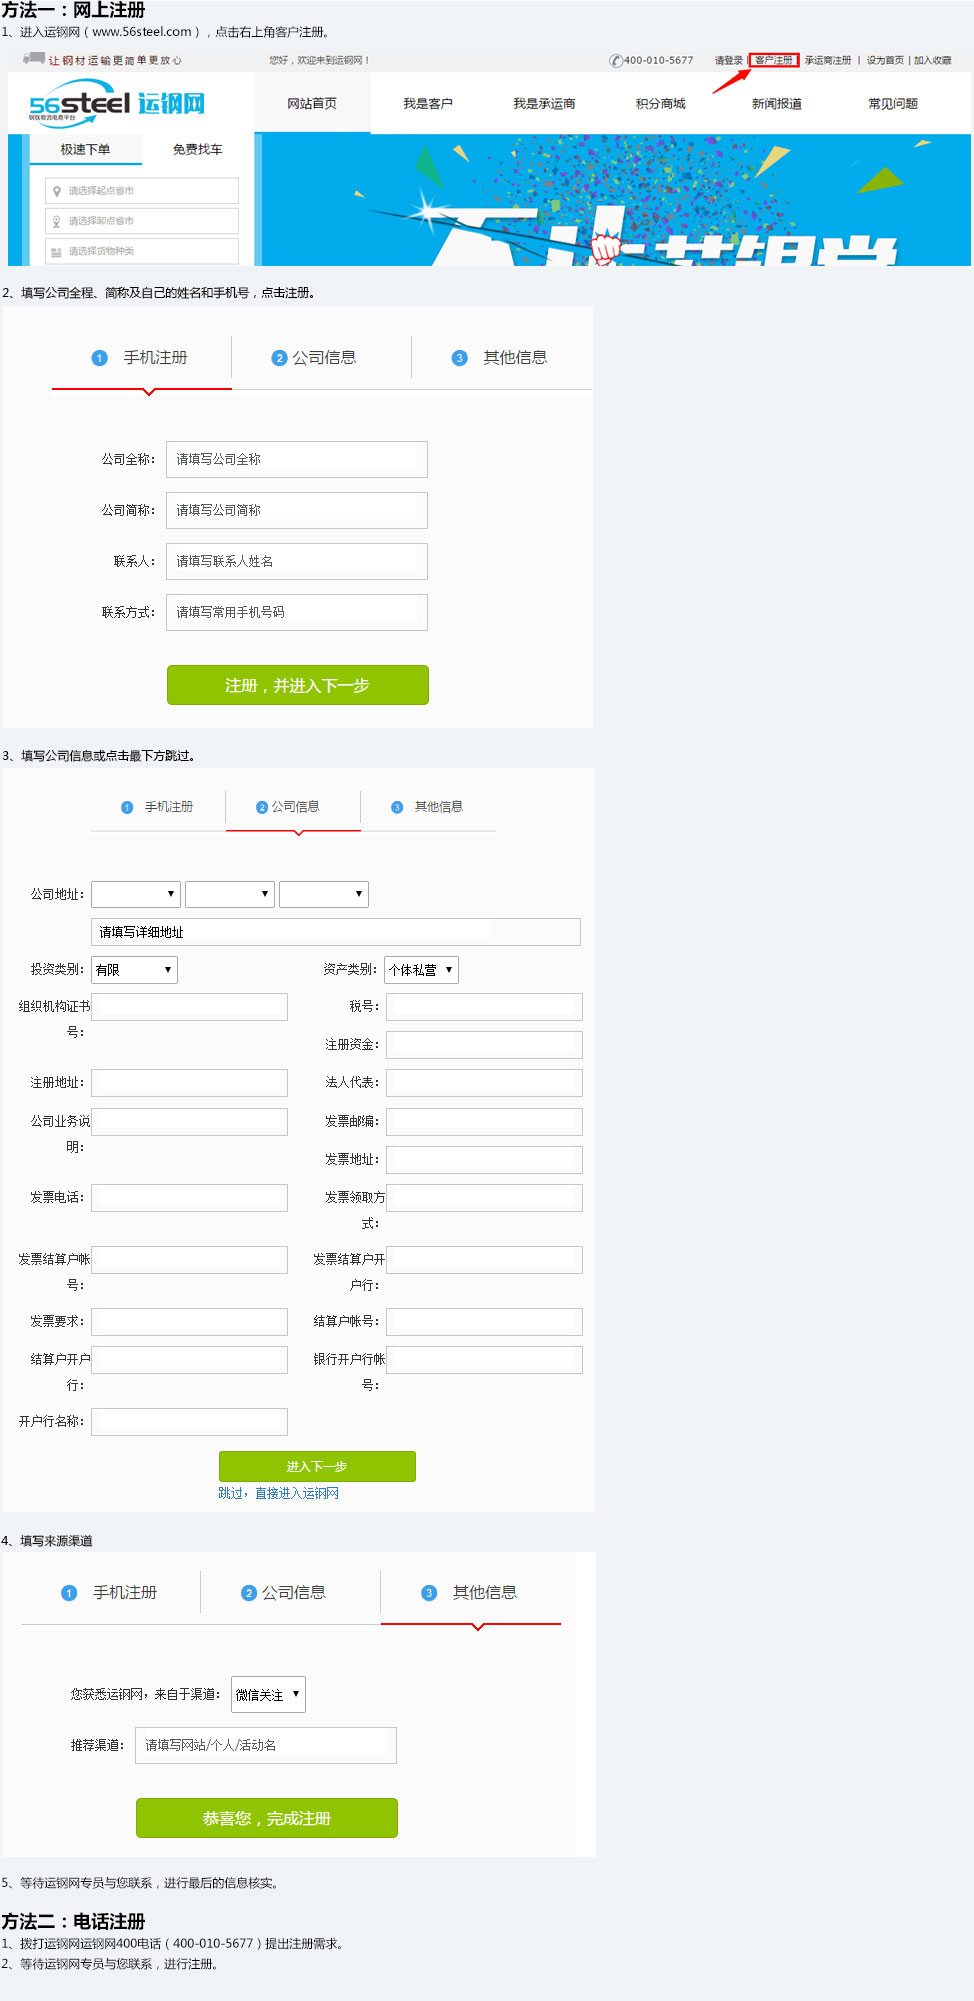This screenshot has width=974, height=2001.
Task: Open the 请登录 login link
Action: pos(729,60)
